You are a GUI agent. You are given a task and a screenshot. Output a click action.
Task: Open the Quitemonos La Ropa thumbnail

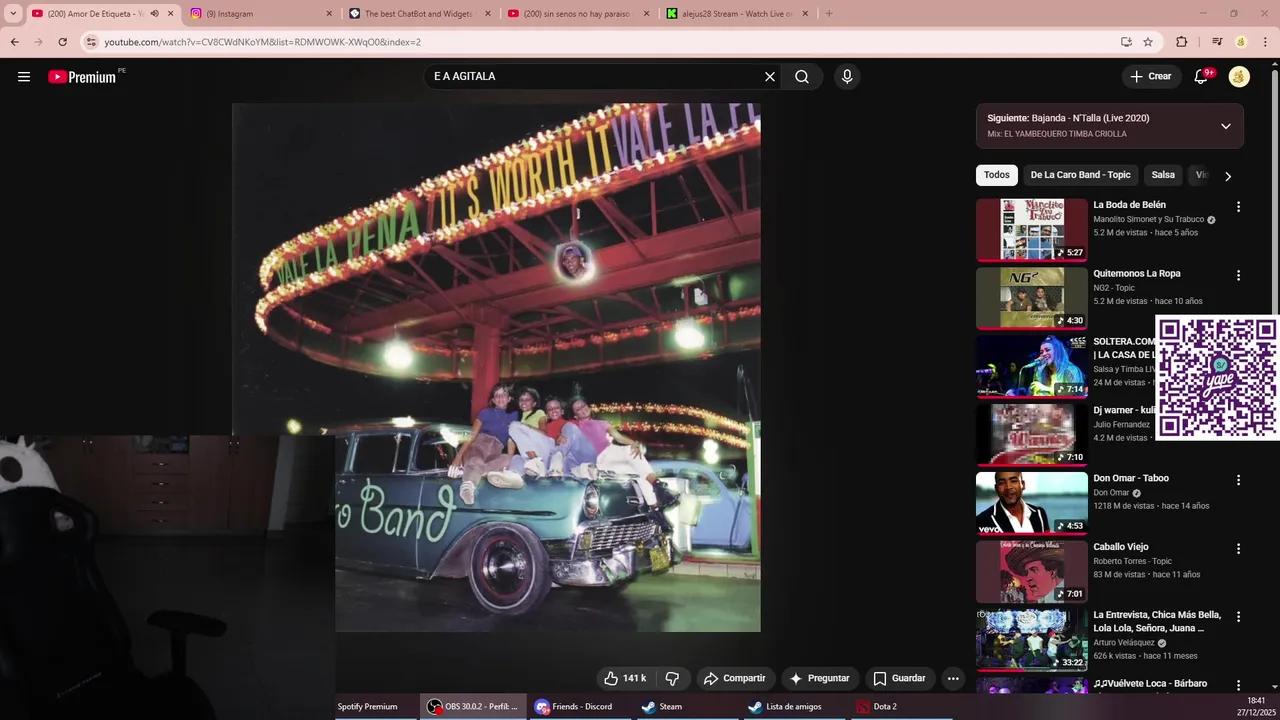pyautogui.click(x=1031, y=298)
